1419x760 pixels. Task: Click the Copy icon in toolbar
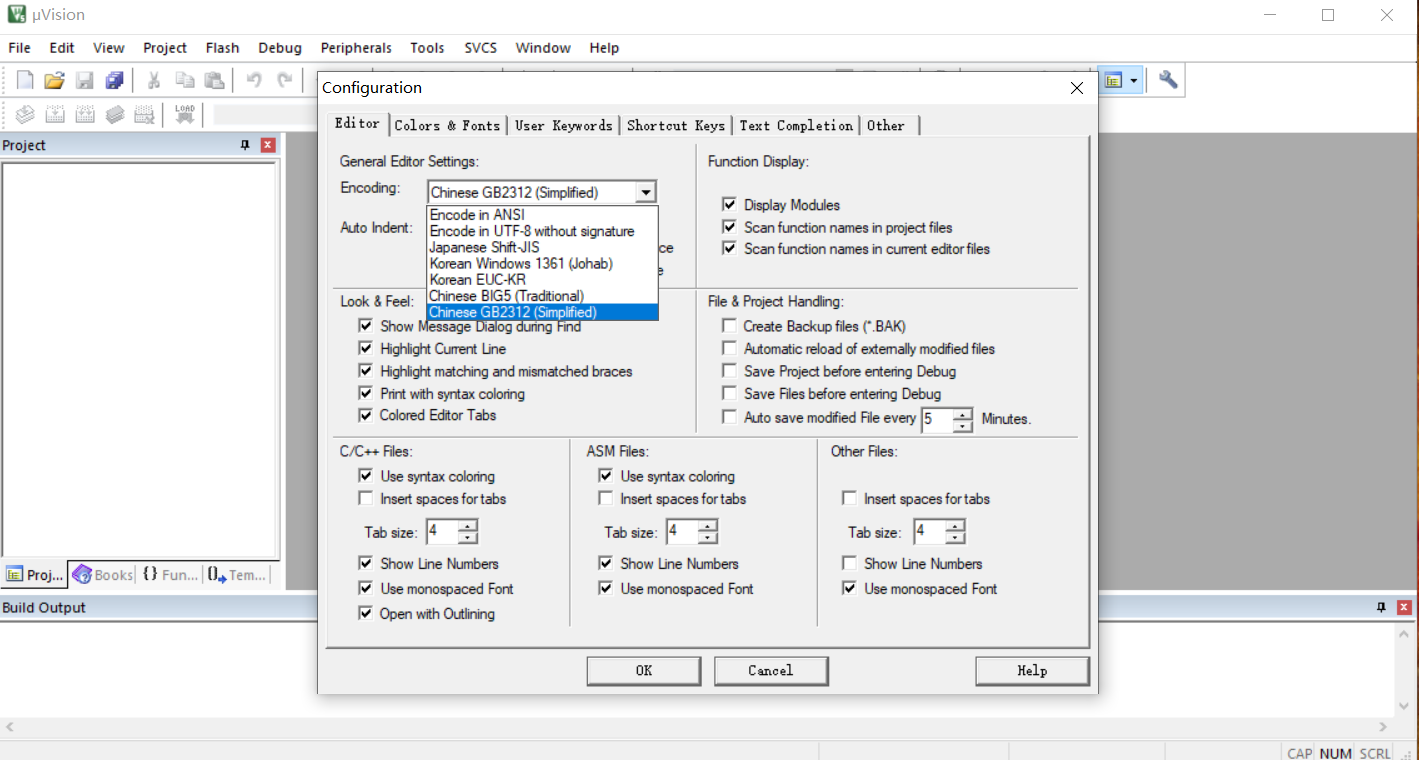click(x=185, y=81)
